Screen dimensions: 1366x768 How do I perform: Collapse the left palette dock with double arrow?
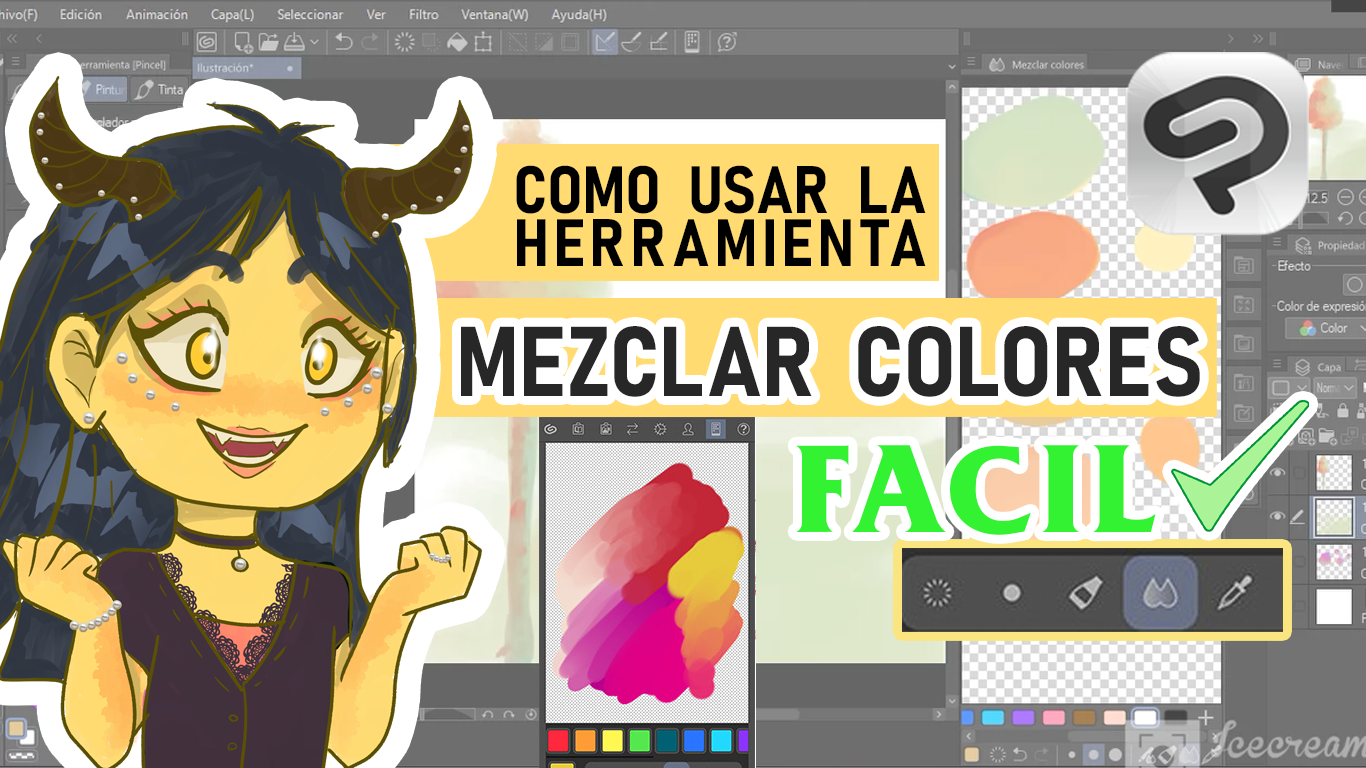[12, 39]
